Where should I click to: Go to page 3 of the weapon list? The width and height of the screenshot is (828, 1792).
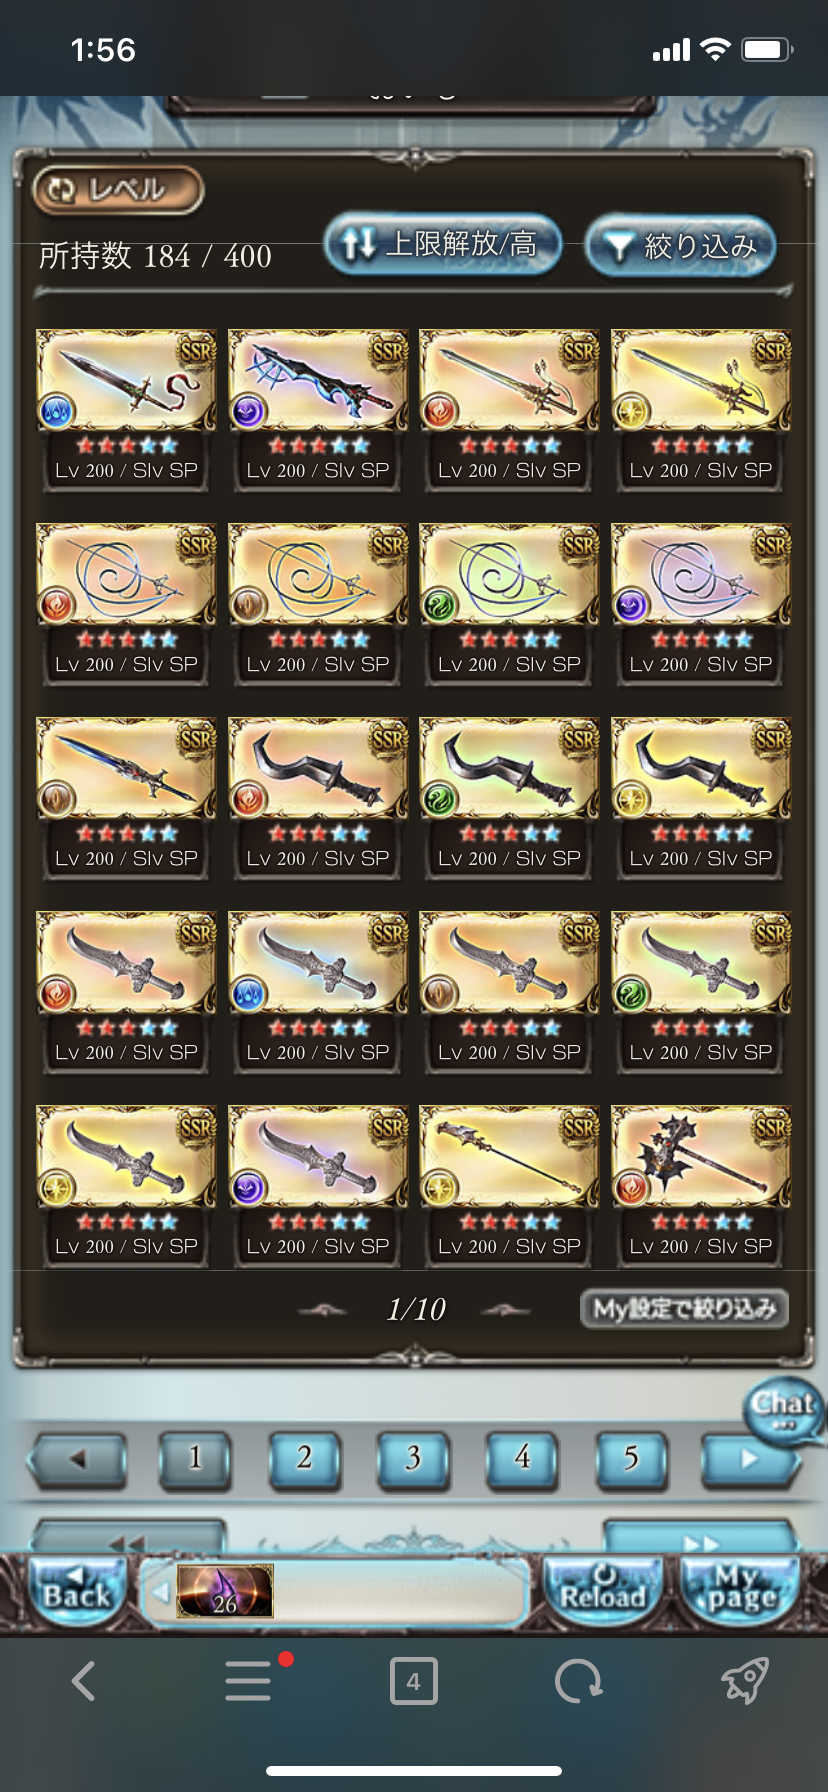point(413,1459)
